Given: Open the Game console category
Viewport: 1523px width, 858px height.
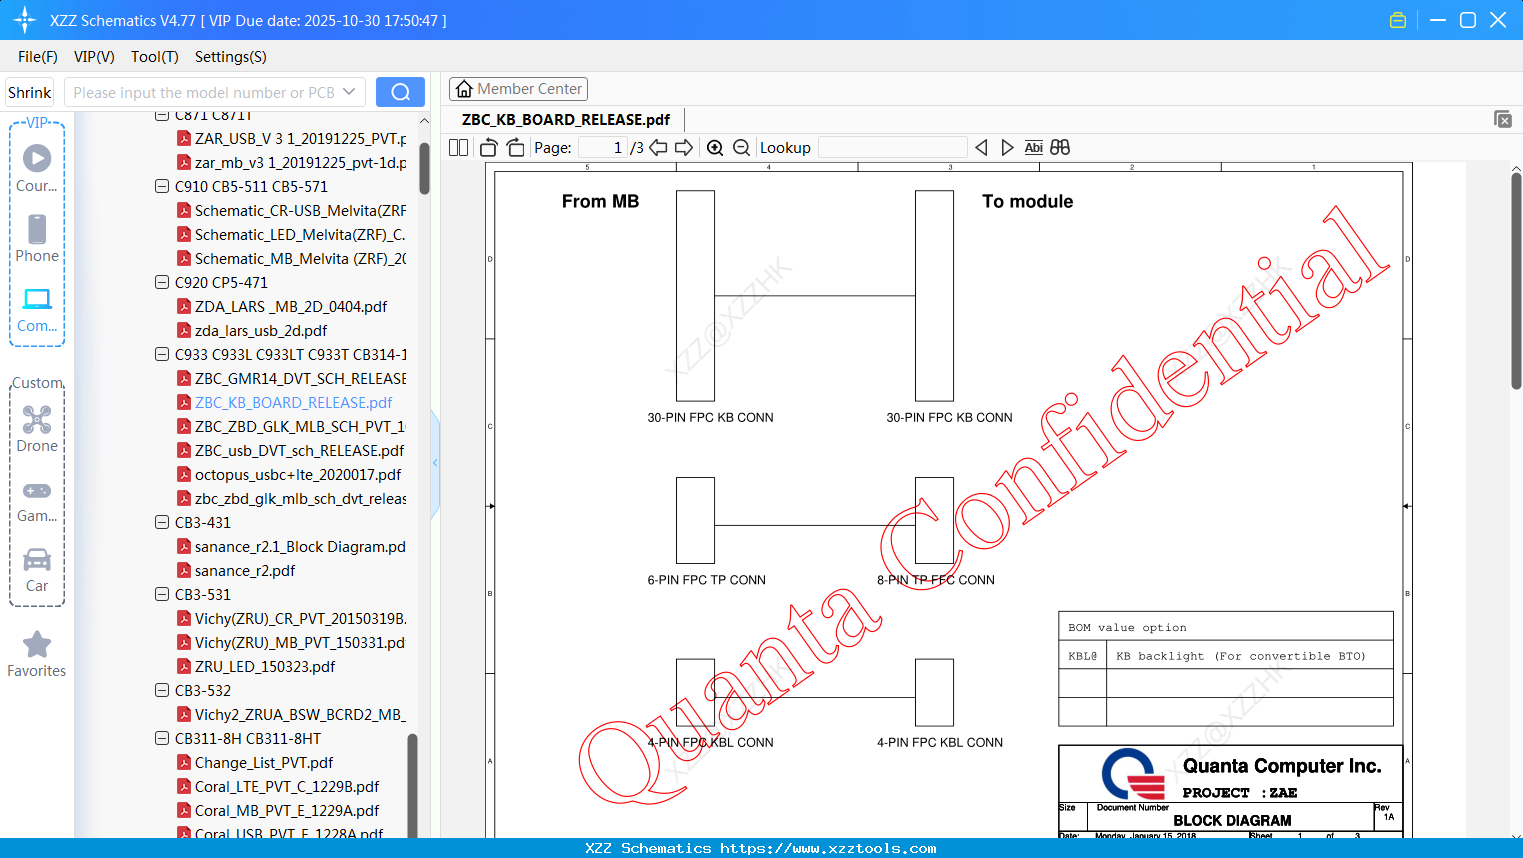Looking at the screenshot, I should pos(37,501).
